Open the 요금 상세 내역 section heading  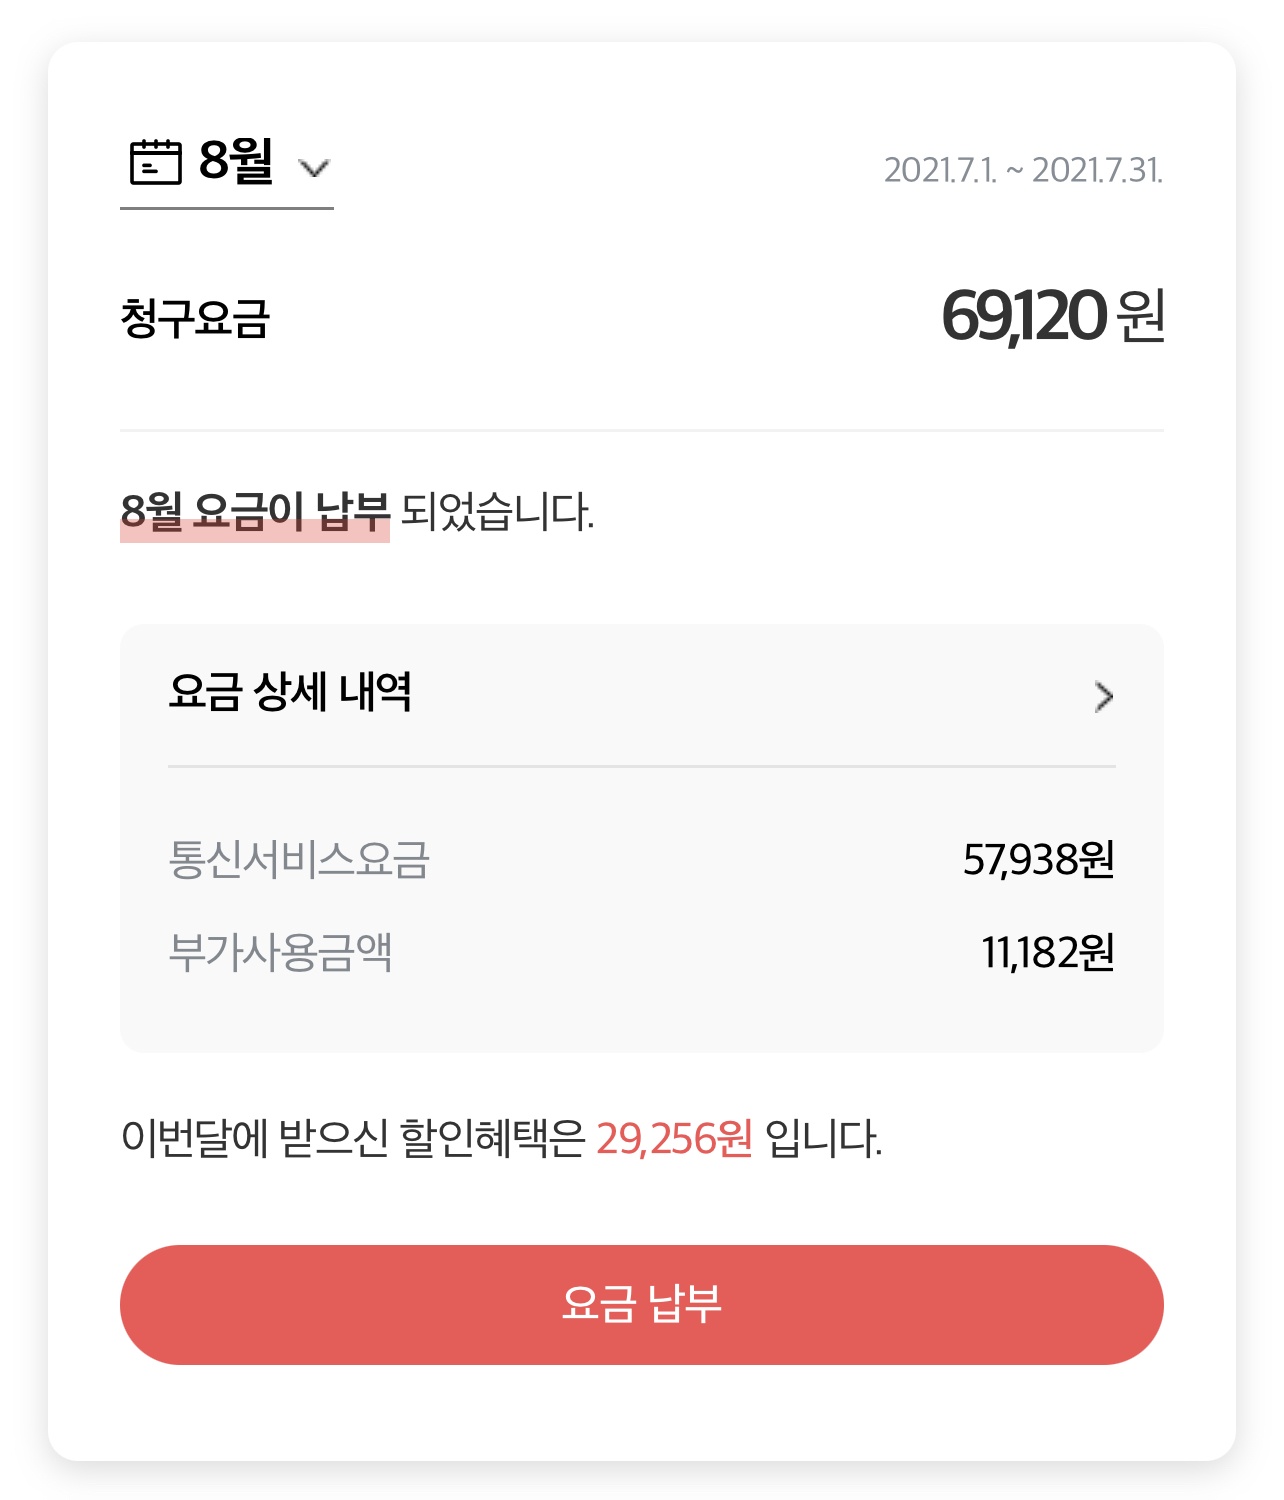pos(290,692)
